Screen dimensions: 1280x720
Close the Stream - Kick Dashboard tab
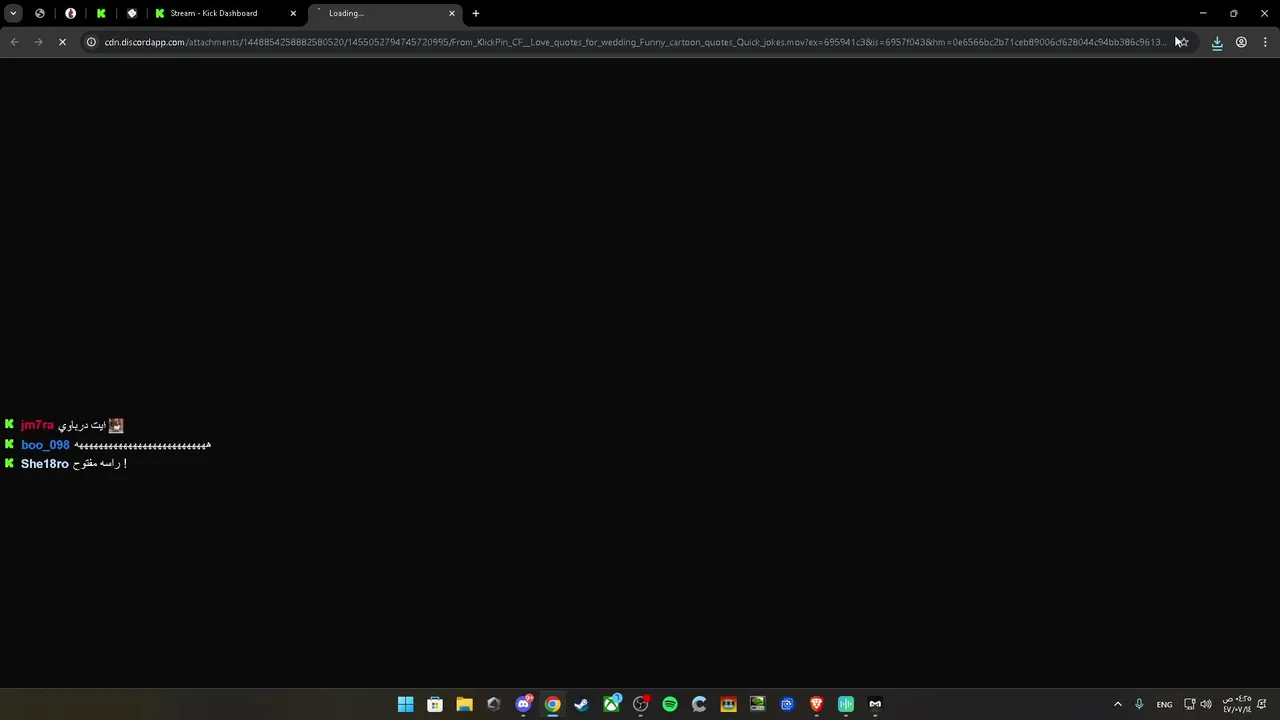coord(293,13)
